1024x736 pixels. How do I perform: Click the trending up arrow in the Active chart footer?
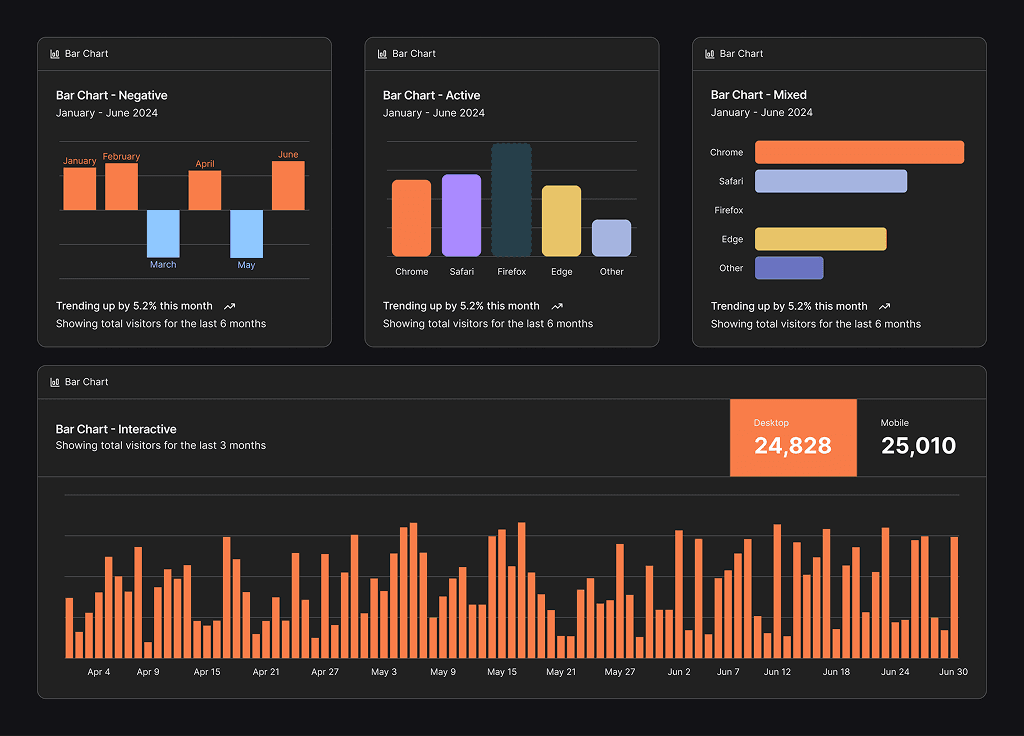click(556, 306)
